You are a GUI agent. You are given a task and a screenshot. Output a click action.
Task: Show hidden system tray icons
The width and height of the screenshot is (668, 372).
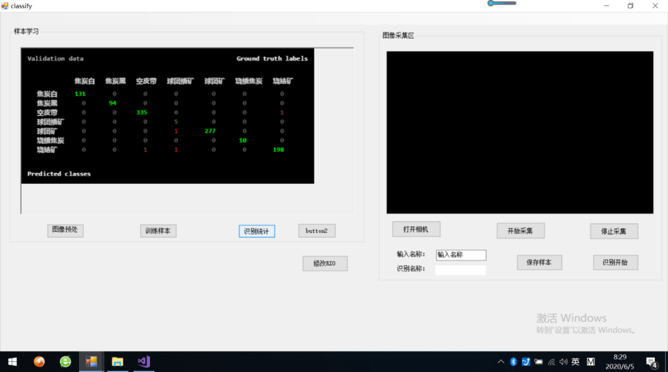coord(501,362)
